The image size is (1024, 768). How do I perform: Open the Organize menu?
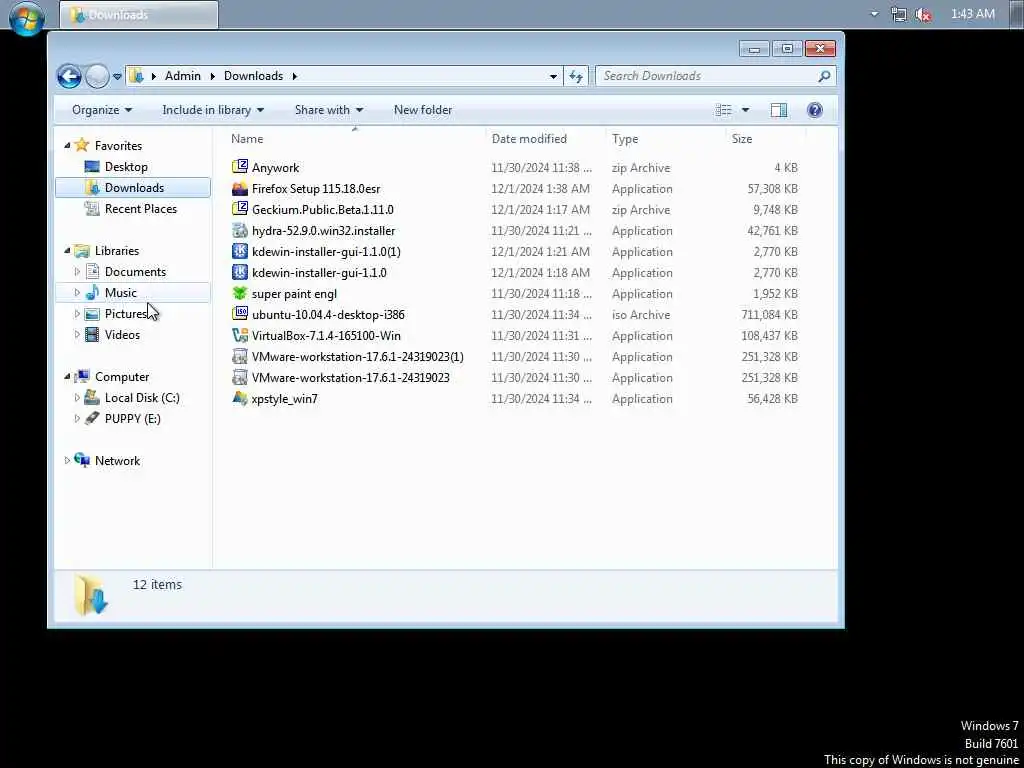click(x=101, y=110)
